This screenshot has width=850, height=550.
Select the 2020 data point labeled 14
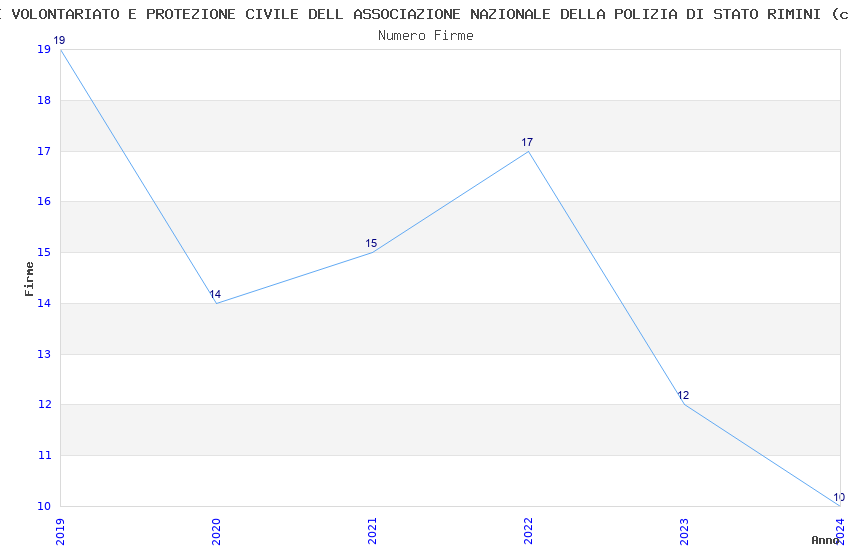click(x=216, y=303)
